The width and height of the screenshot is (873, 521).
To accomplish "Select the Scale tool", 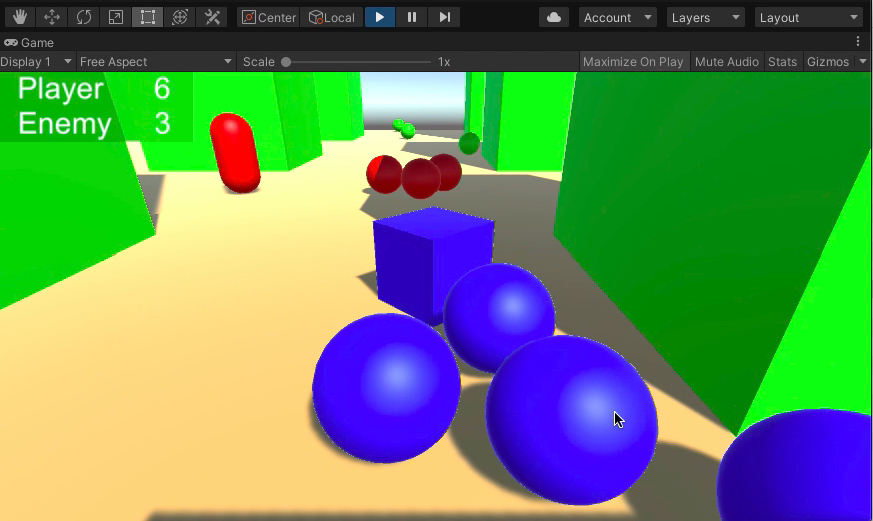I will pyautogui.click(x=116, y=17).
